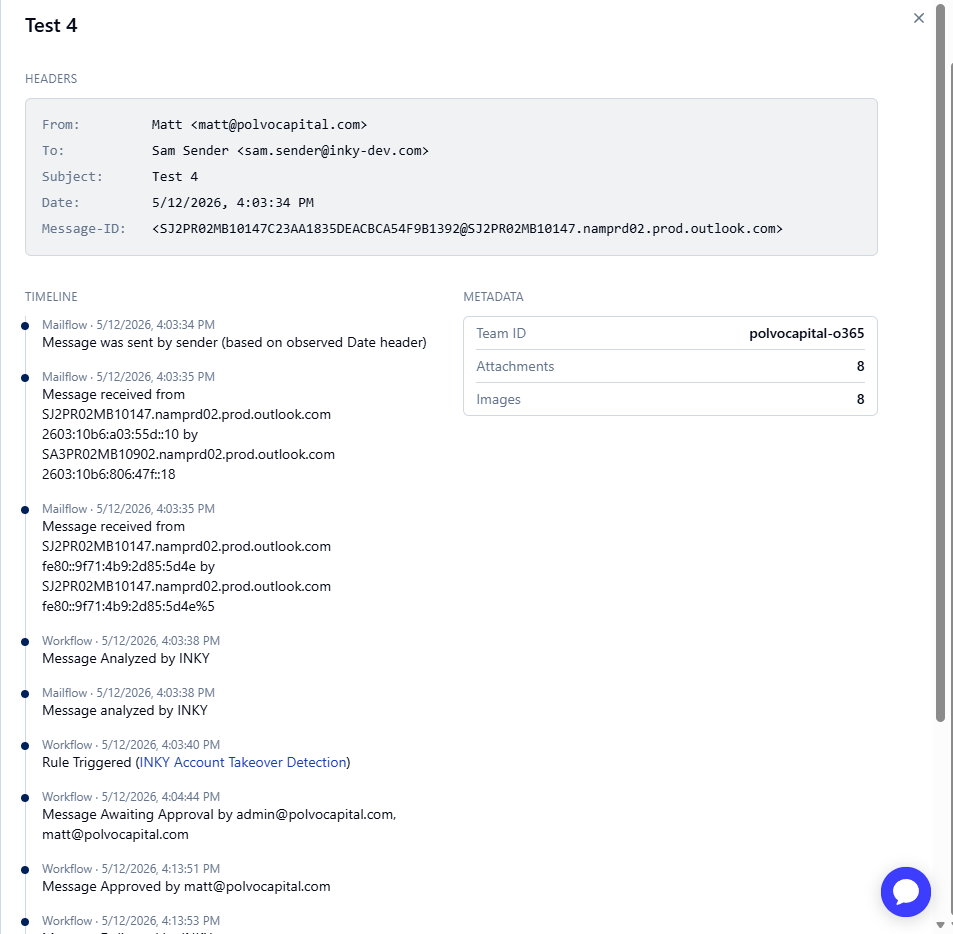Screen dimensions: 953x934
Task: Click the Message-ID header value
Action: (467, 228)
